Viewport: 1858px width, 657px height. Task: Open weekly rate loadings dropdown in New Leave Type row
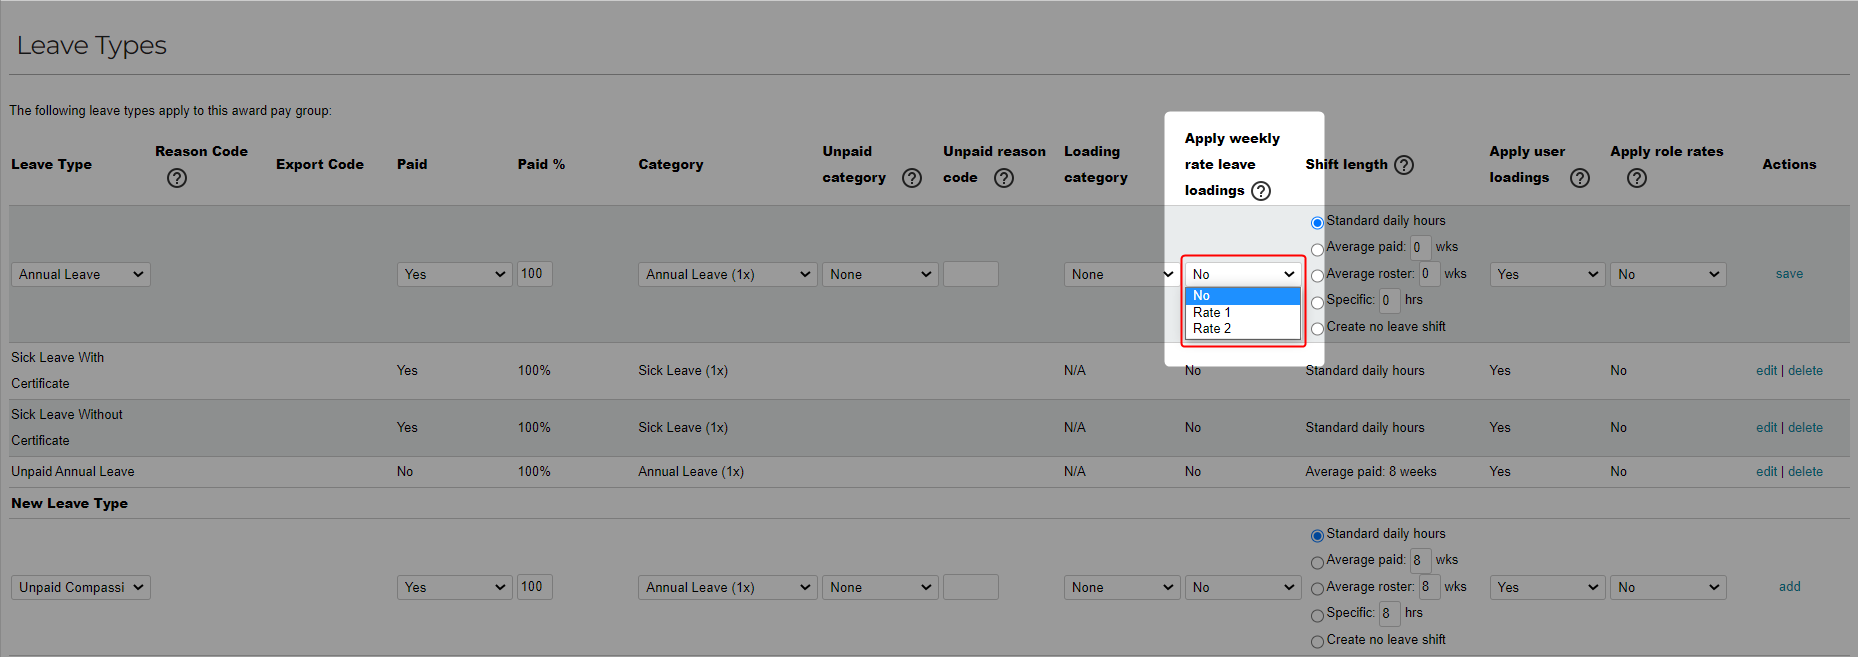coord(1243,587)
